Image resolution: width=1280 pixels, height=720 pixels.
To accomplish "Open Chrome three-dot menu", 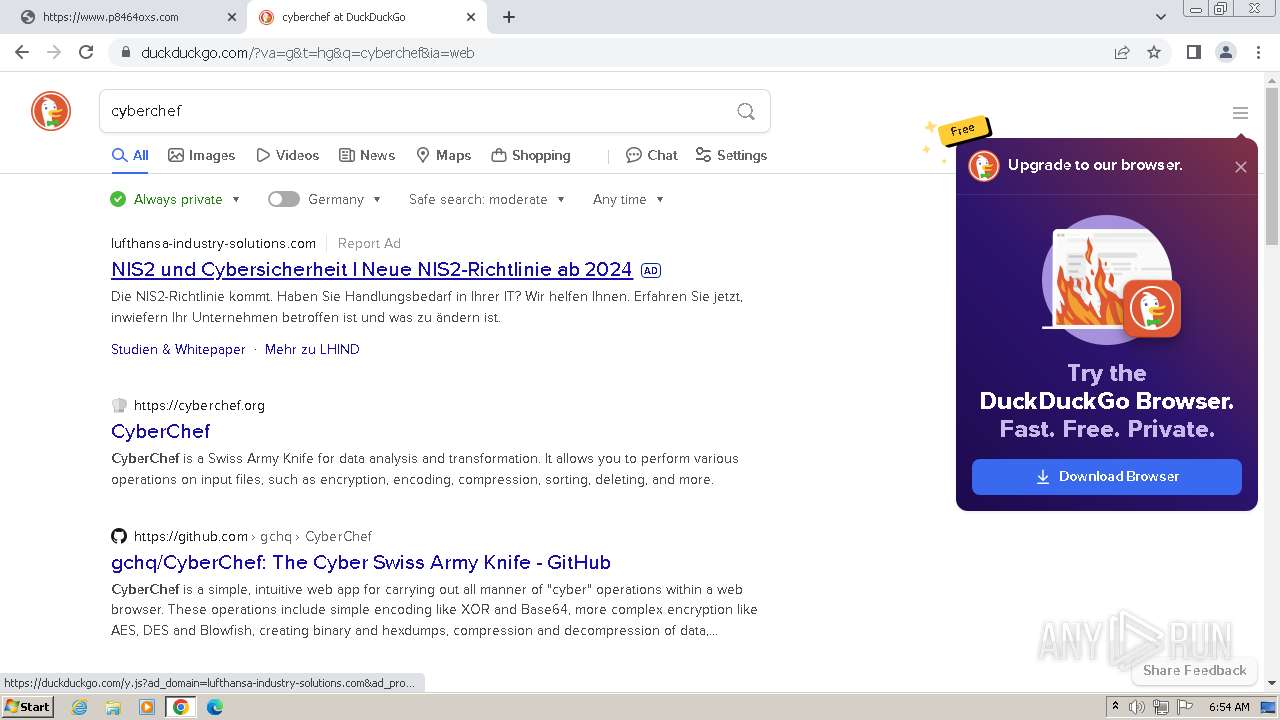I will pyautogui.click(x=1258, y=52).
